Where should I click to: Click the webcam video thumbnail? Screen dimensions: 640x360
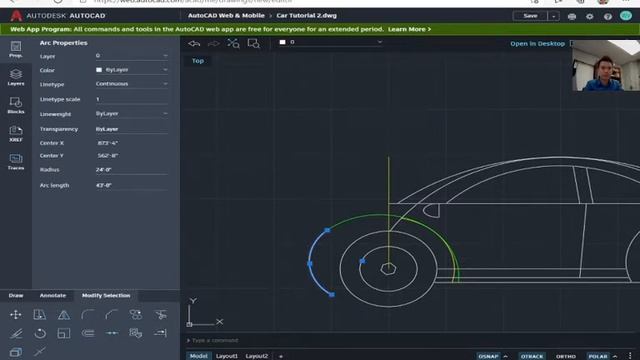[606, 65]
